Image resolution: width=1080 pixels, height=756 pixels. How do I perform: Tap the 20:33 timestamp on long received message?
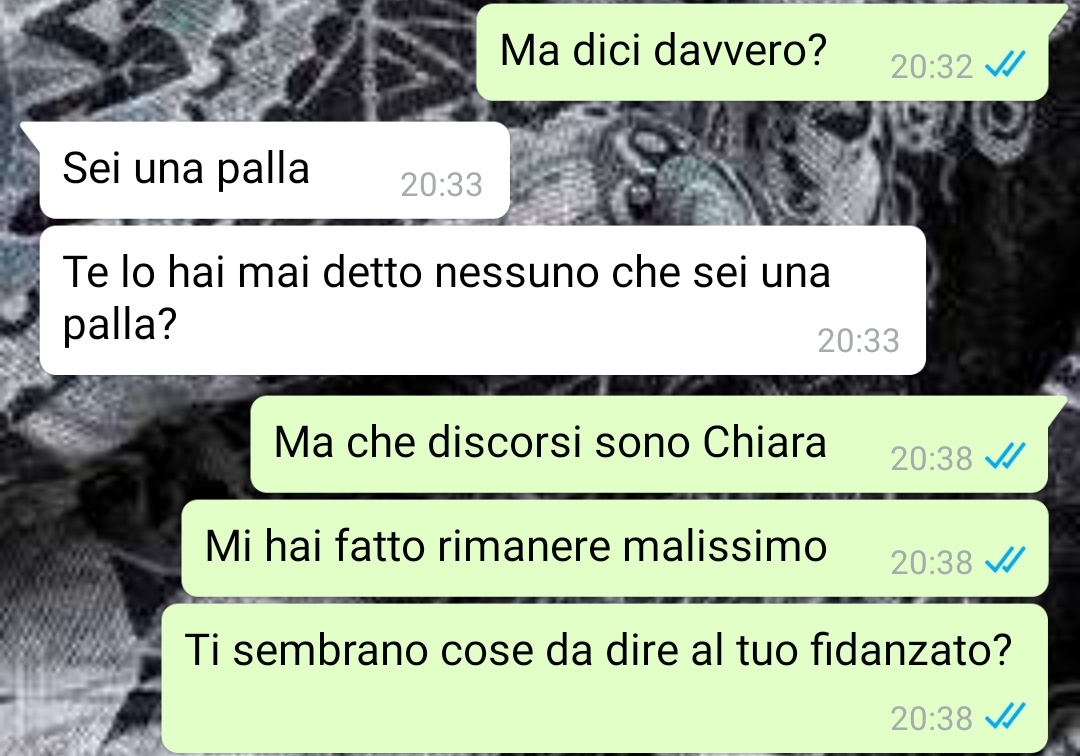[x=858, y=340]
